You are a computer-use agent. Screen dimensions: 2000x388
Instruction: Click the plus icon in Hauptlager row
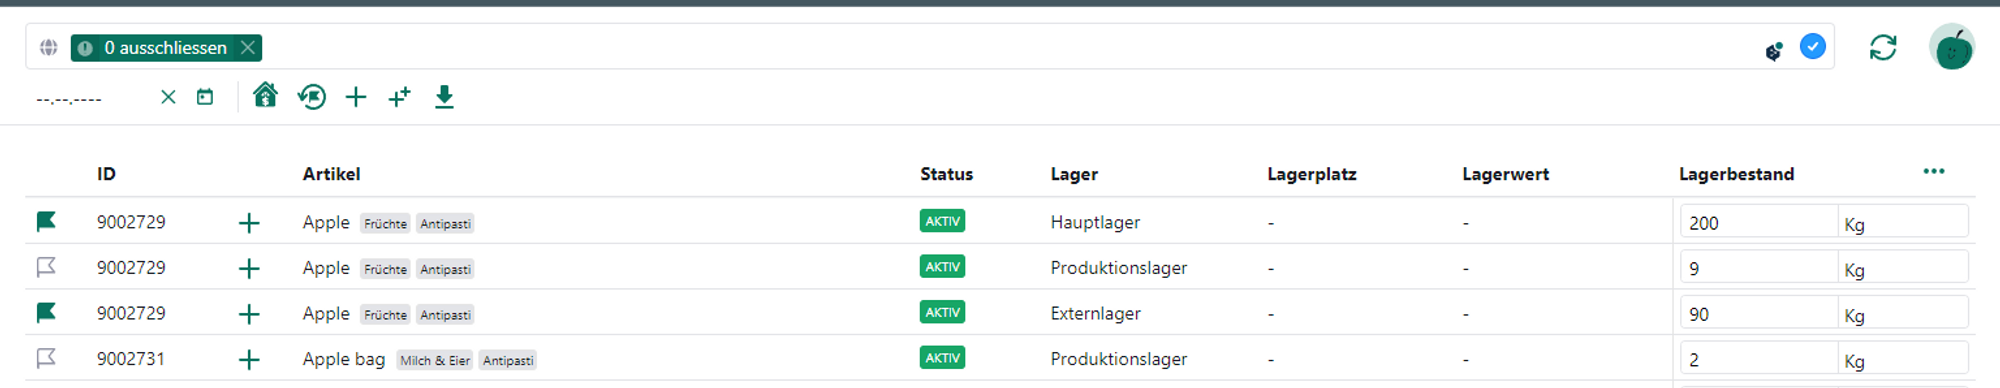click(x=249, y=223)
